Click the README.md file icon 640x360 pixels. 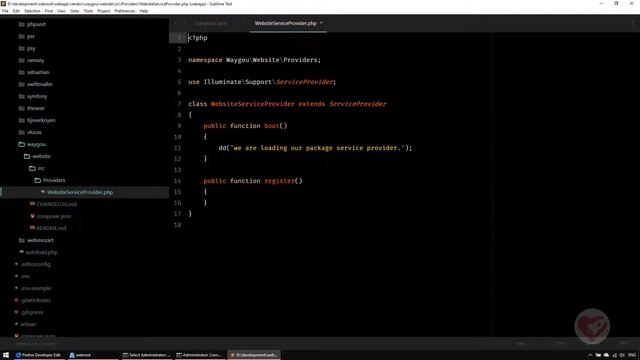click(32, 228)
